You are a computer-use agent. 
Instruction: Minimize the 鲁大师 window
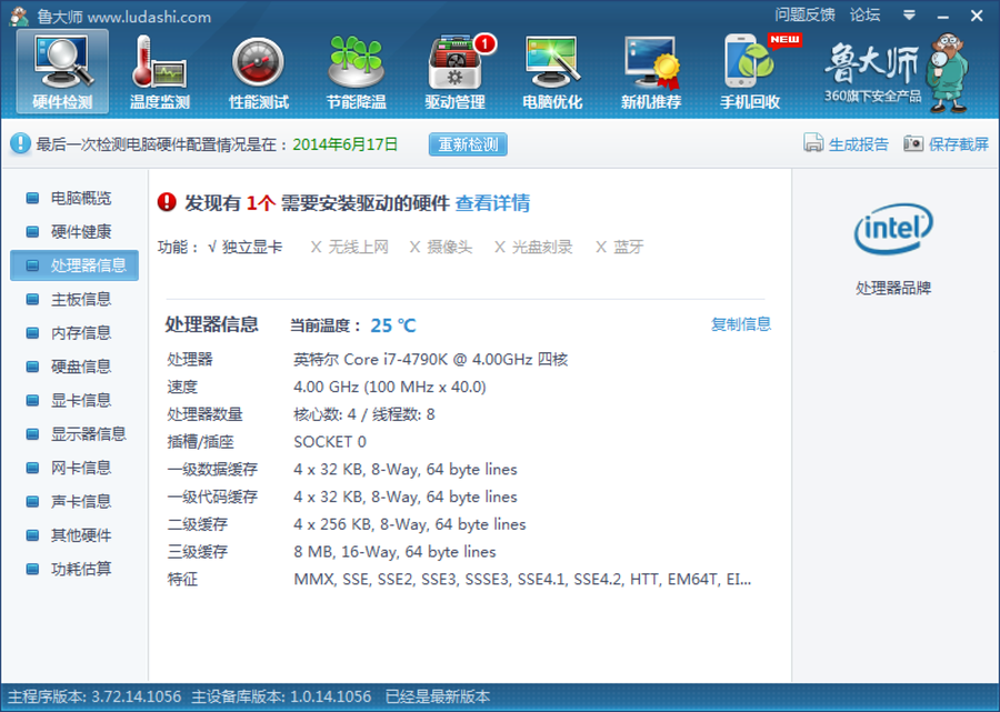tap(943, 16)
